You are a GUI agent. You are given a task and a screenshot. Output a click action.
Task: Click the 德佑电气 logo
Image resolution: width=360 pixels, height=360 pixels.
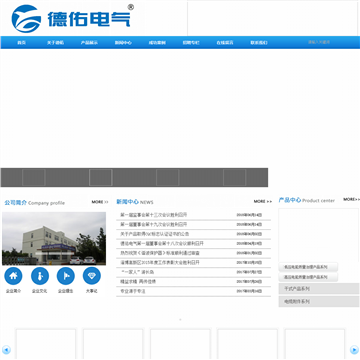click(73, 18)
